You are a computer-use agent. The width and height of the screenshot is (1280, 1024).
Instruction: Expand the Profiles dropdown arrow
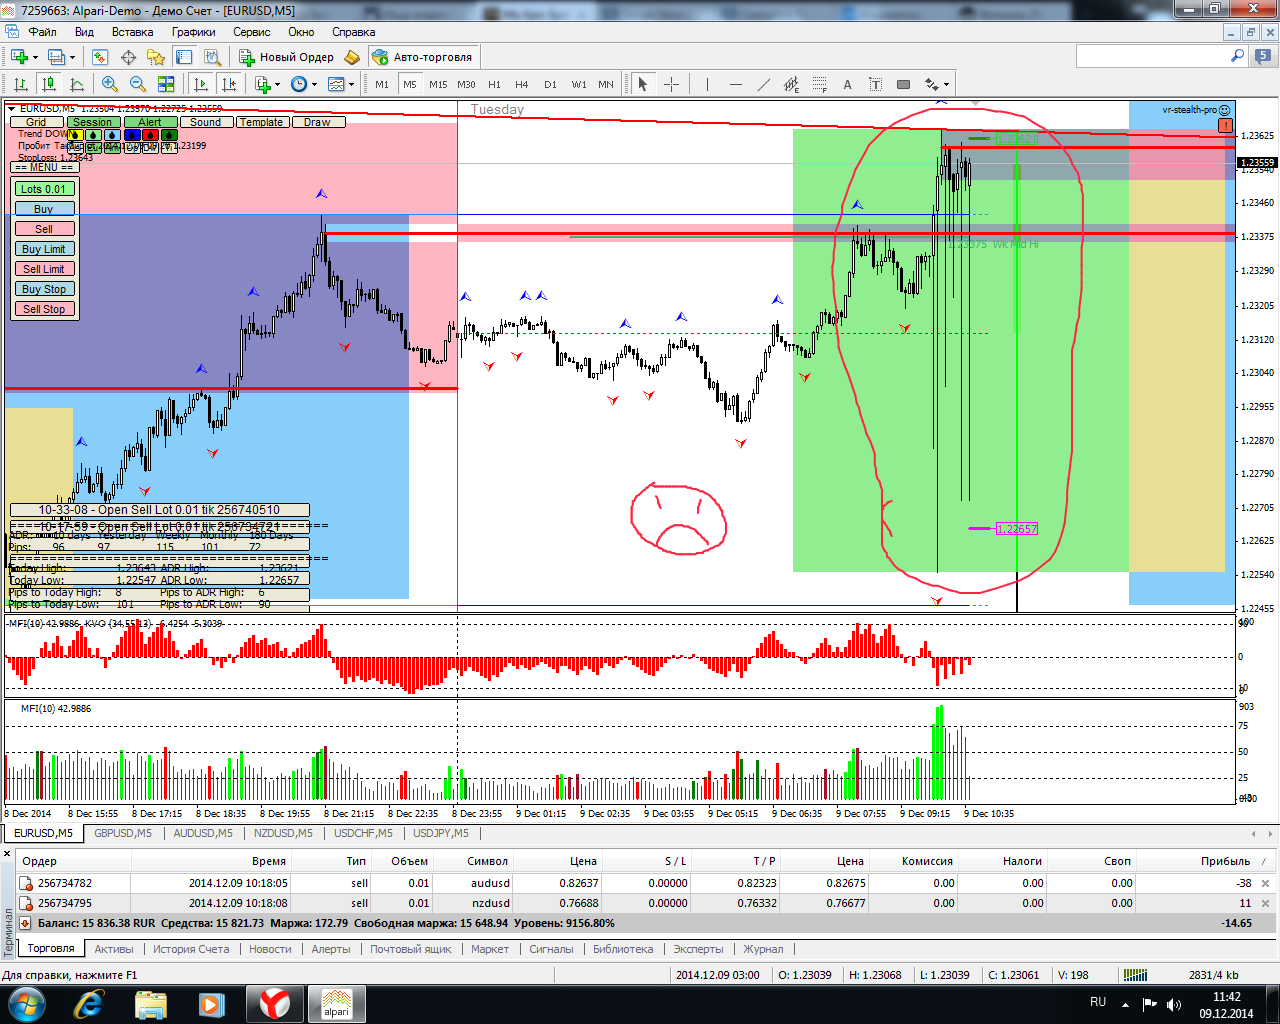pos(72,57)
